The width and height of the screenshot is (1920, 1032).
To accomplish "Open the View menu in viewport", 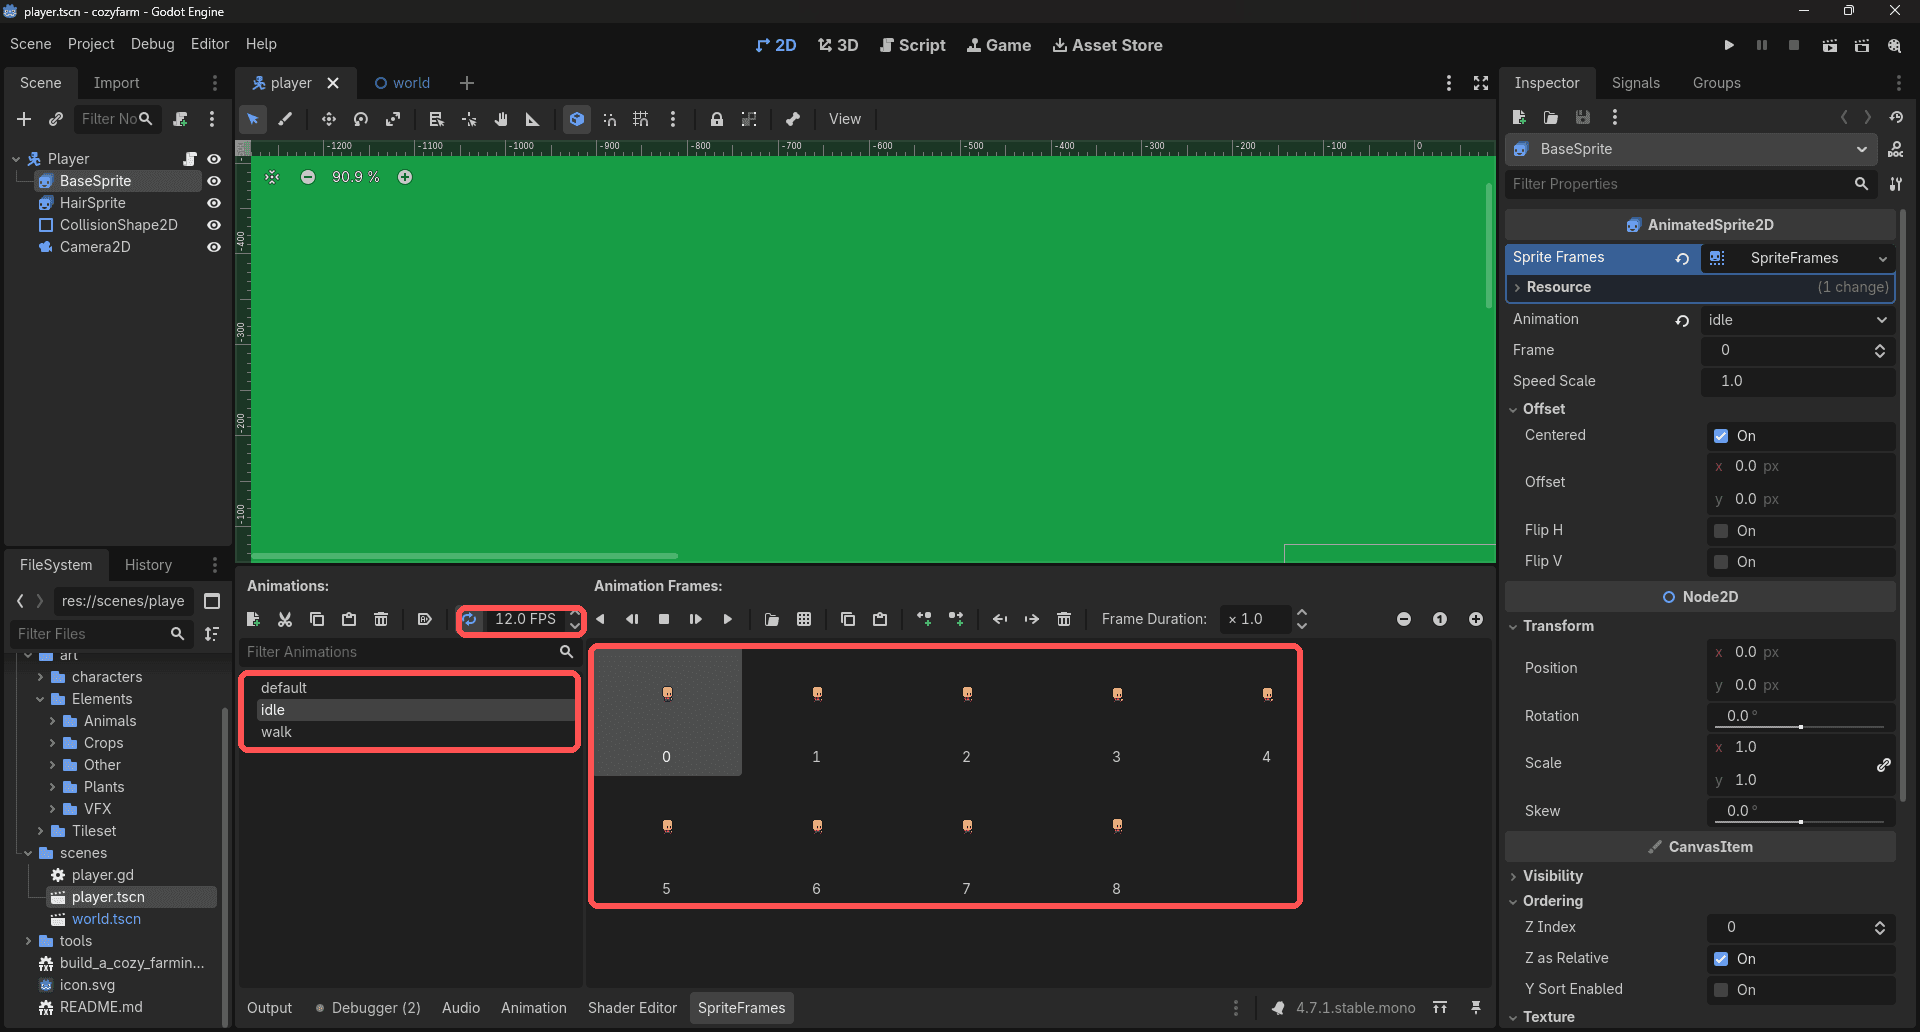I will (844, 119).
